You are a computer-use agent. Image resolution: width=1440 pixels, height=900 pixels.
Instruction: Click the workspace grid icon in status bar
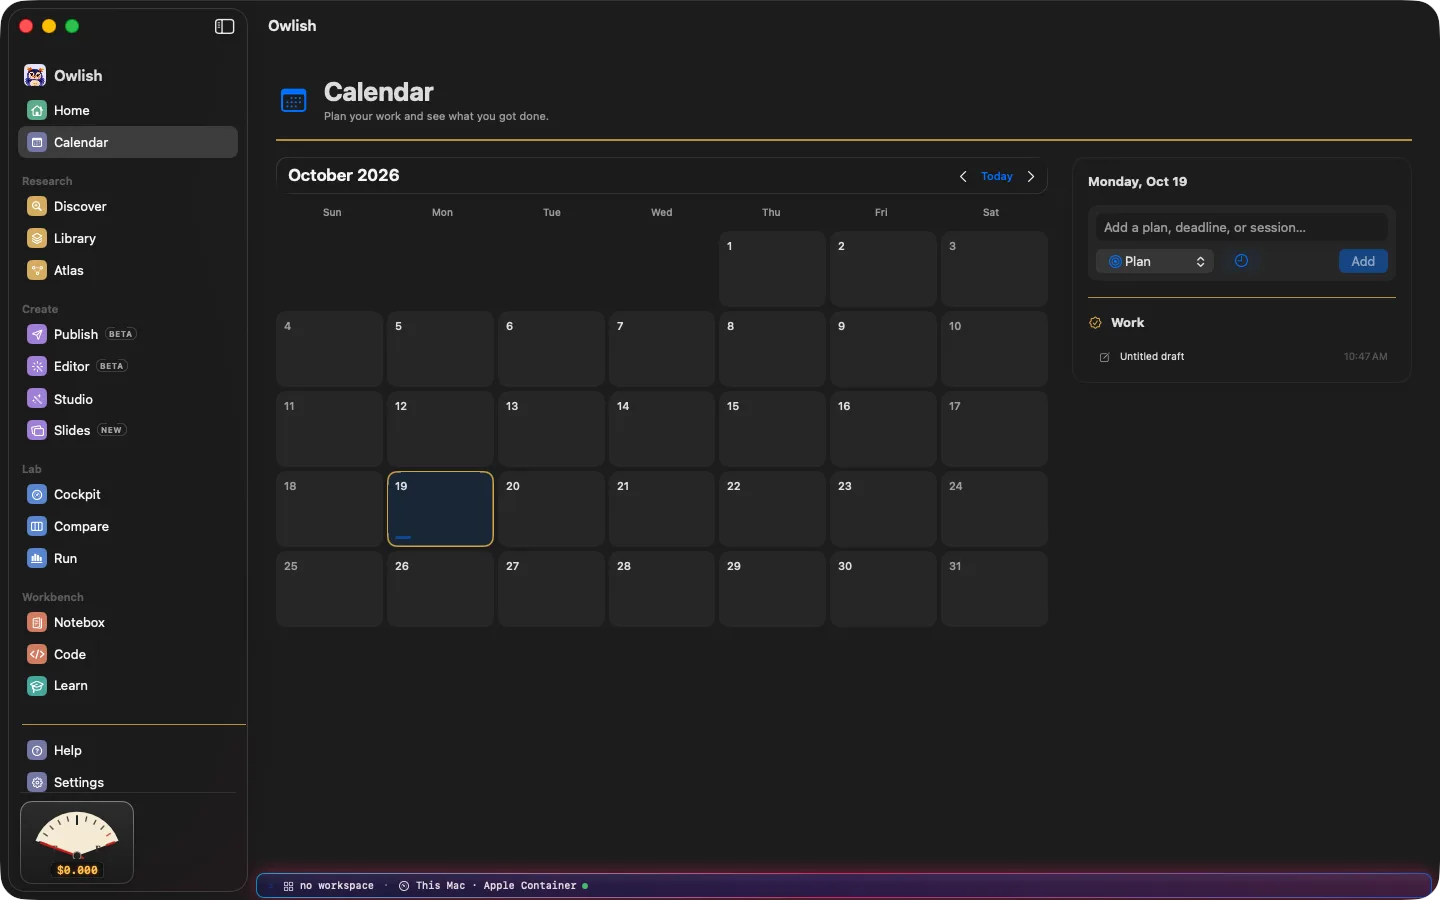pyautogui.click(x=288, y=886)
